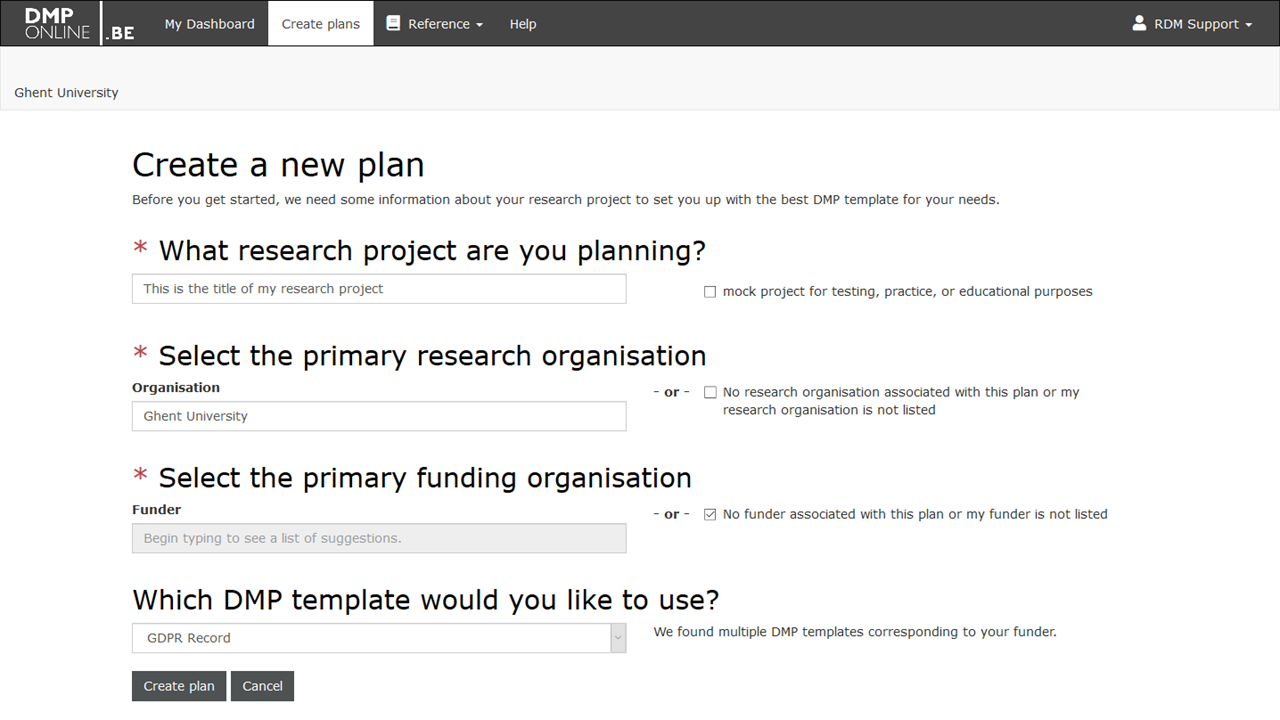Click the disabled Funder suggestions field
Image resolution: width=1280 pixels, height=720 pixels.
tap(379, 538)
